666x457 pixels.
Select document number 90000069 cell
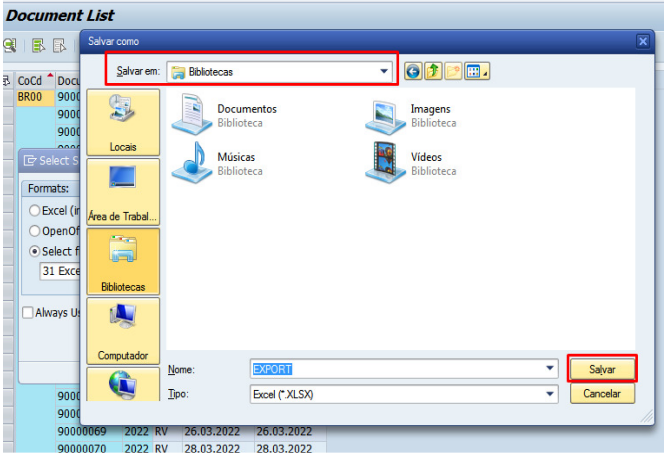(x=89, y=432)
